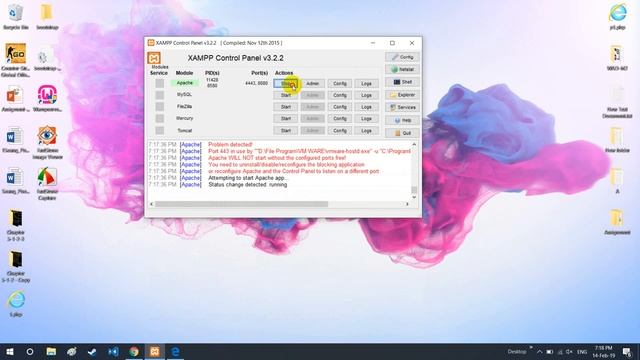Click the XAMPP orange logo icon

(x=154, y=58)
